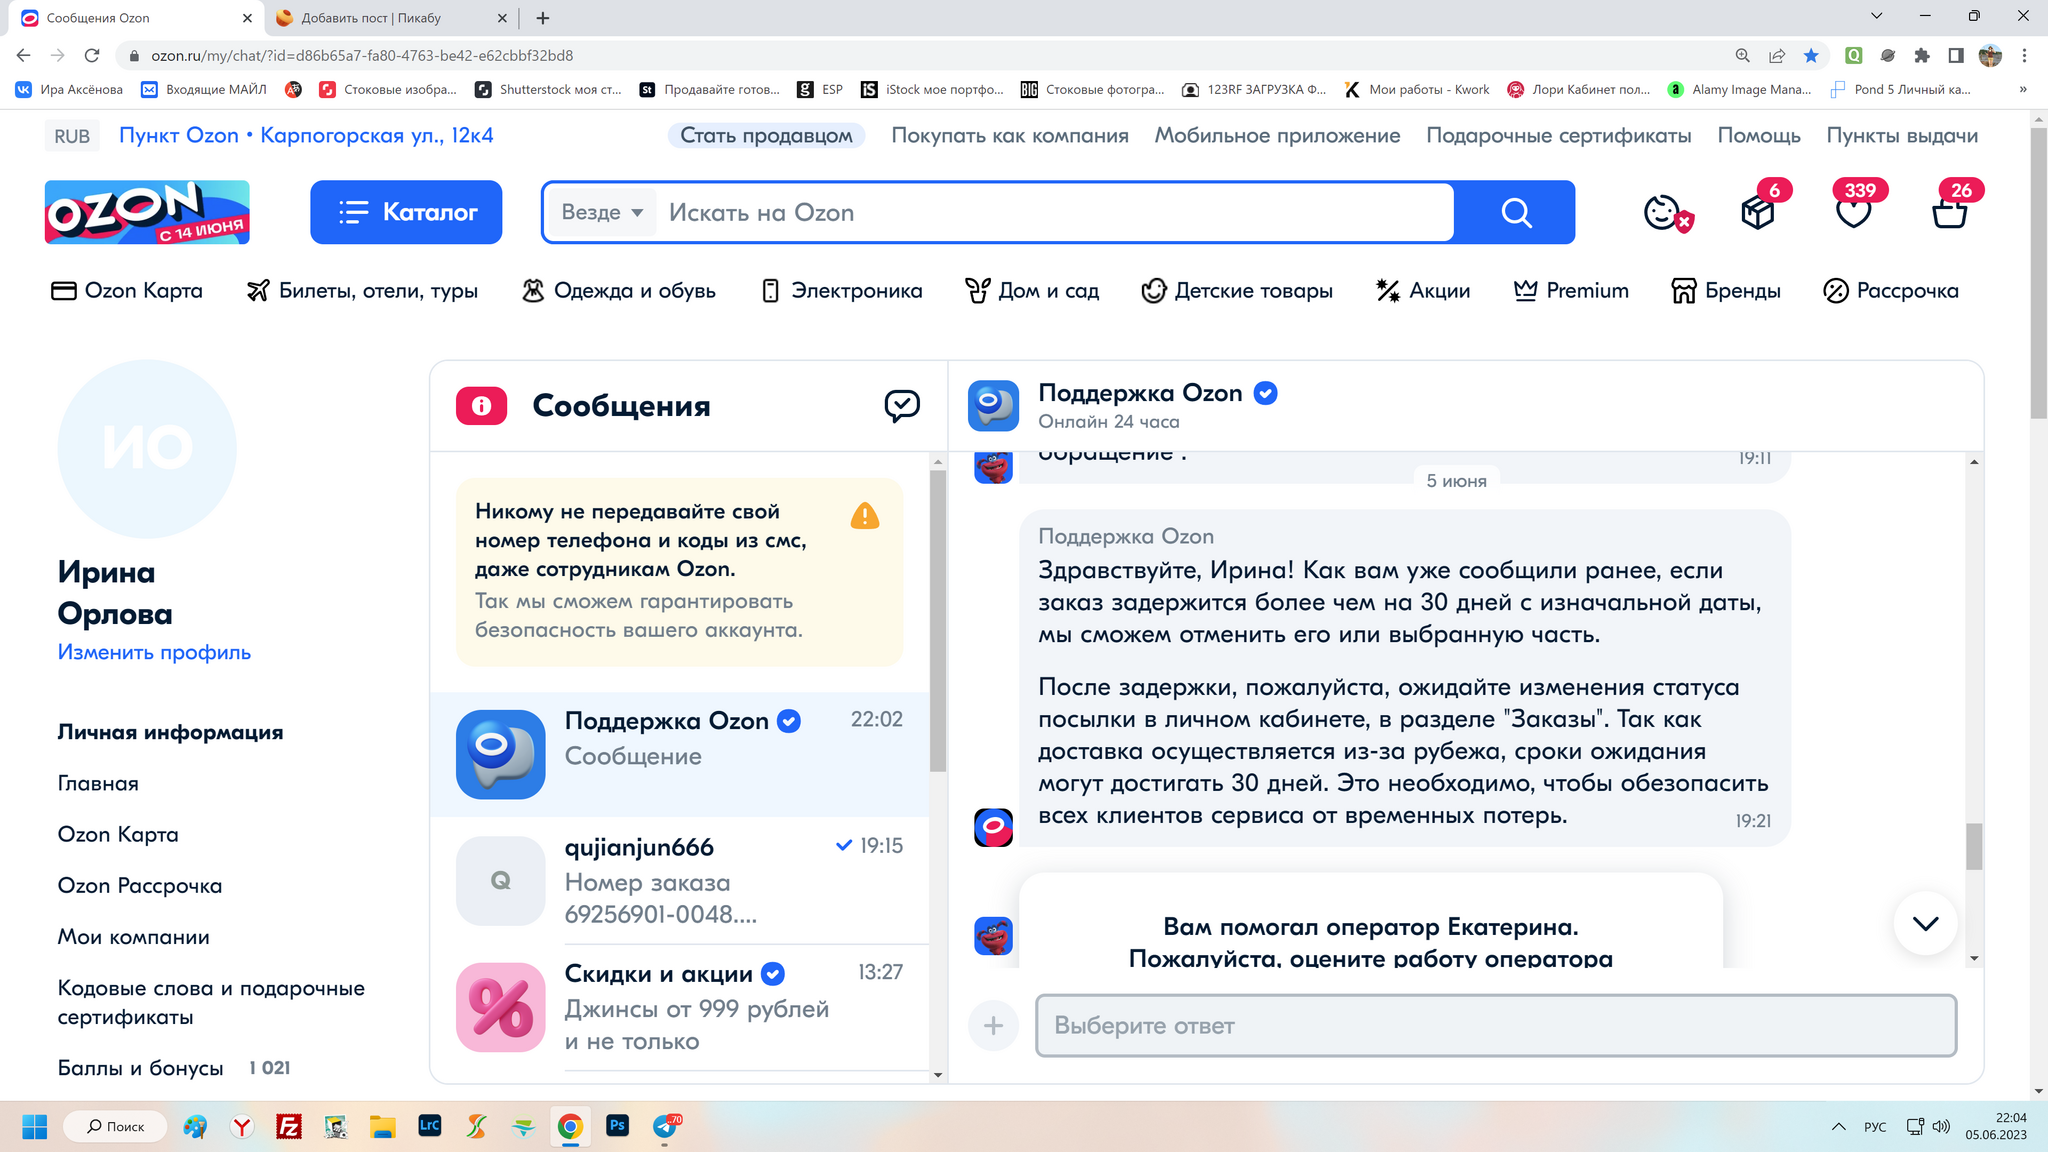Click the Поддержка Ozon avatar in chat header
The height and width of the screenshot is (1152, 2048).
click(993, 405)
